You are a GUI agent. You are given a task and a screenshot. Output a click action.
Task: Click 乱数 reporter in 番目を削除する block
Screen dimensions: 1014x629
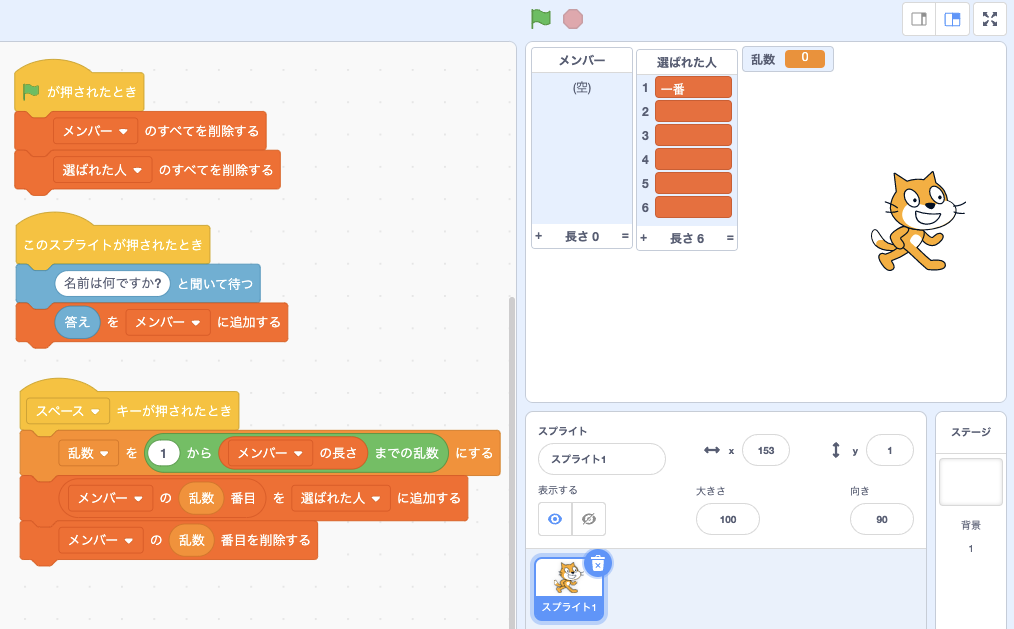pyautogui.click(x=191, y=540)
